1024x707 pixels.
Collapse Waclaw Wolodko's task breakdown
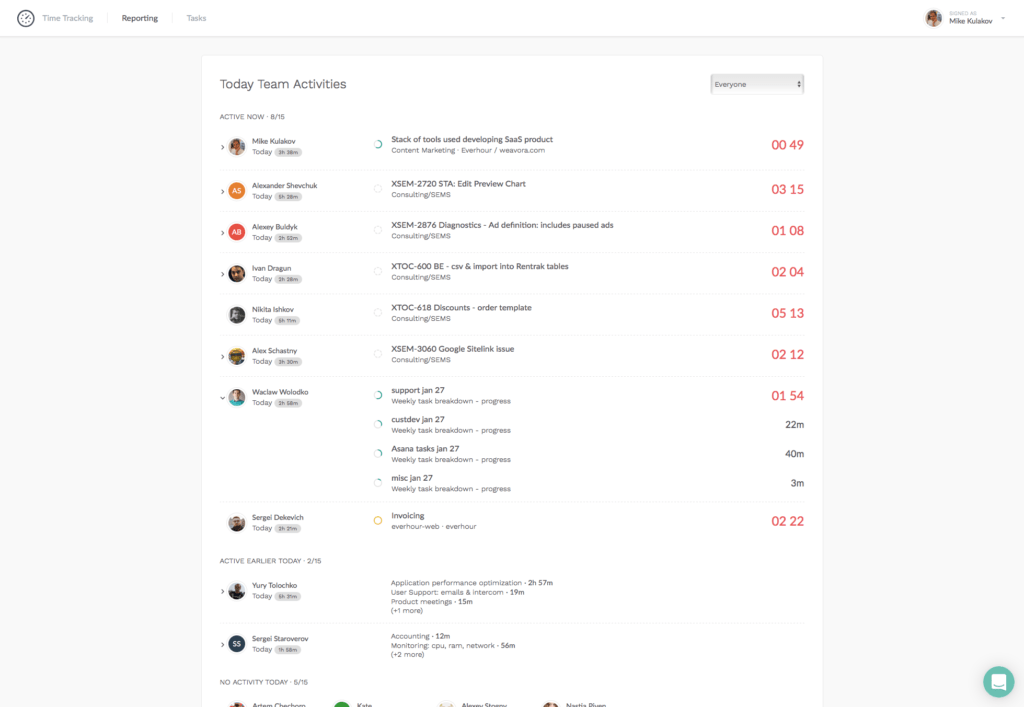[222, 396]
